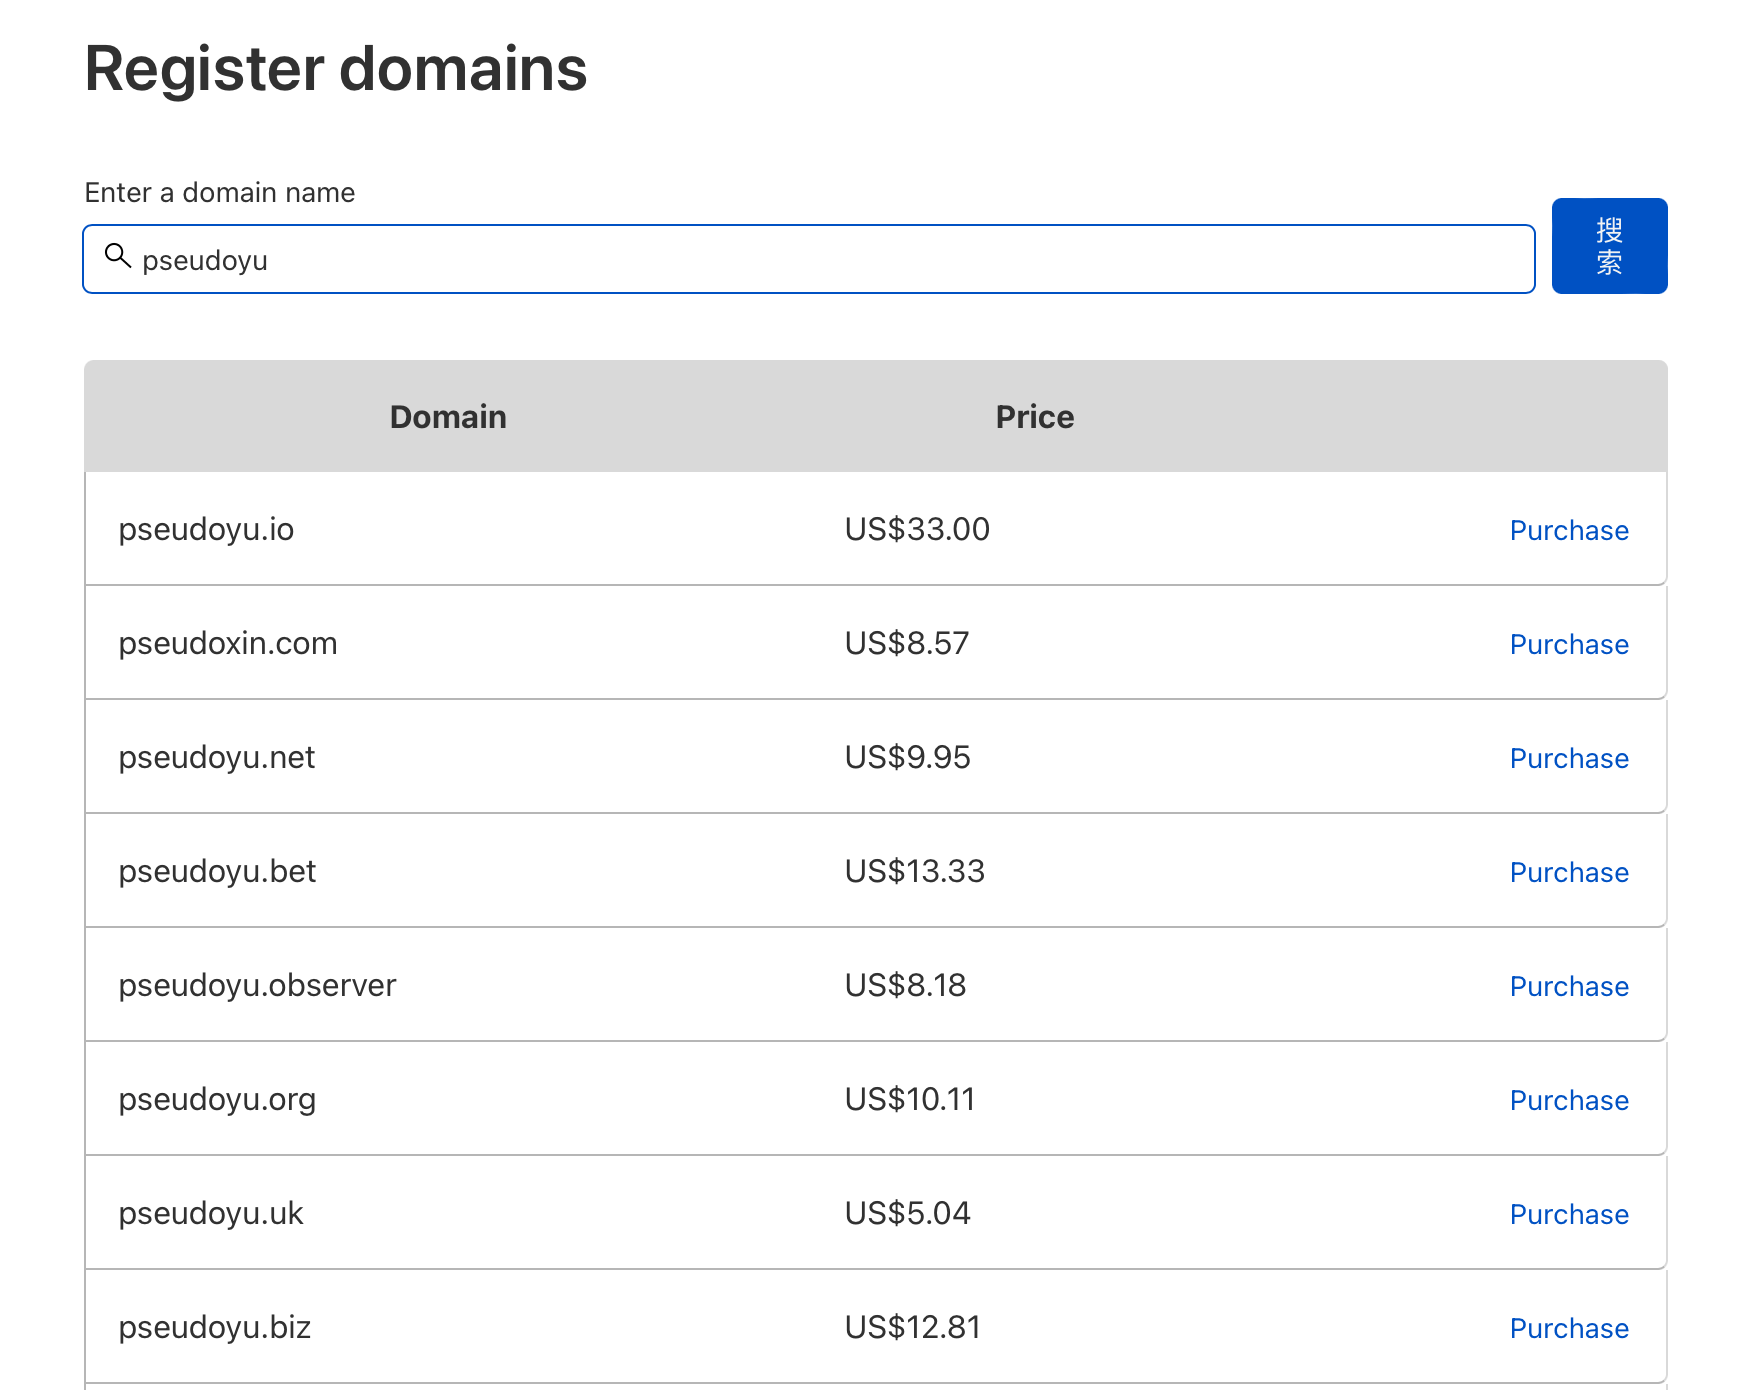Click the Domain column header

[x=447, y=416]
